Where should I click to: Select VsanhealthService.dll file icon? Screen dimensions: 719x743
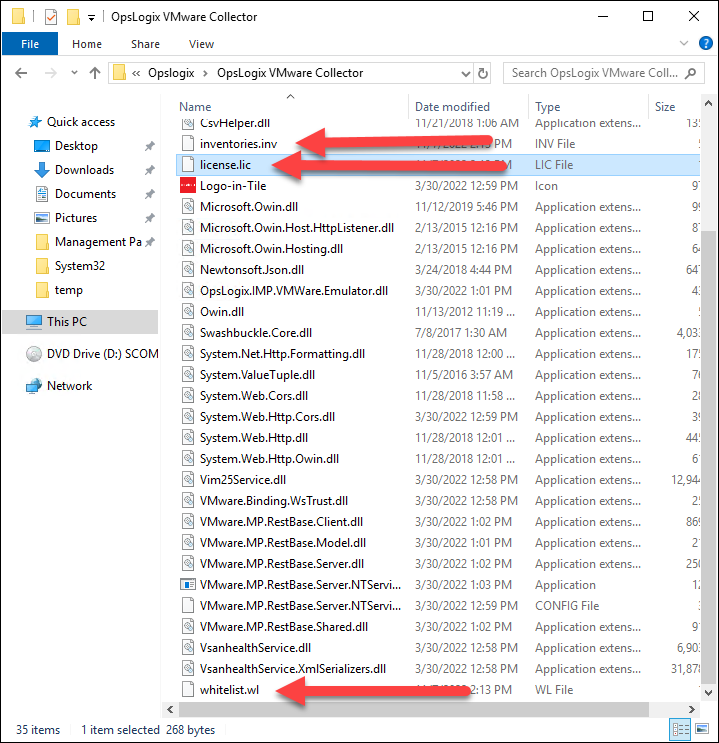point(188,648)
